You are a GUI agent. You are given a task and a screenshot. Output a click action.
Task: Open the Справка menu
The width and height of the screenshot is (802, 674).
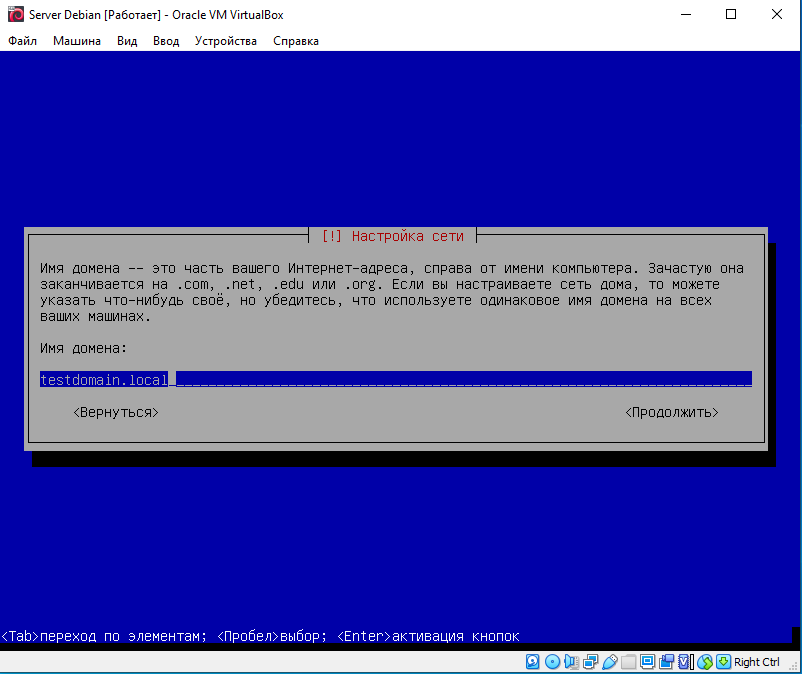pyautogui.click(x=296, y=41)
